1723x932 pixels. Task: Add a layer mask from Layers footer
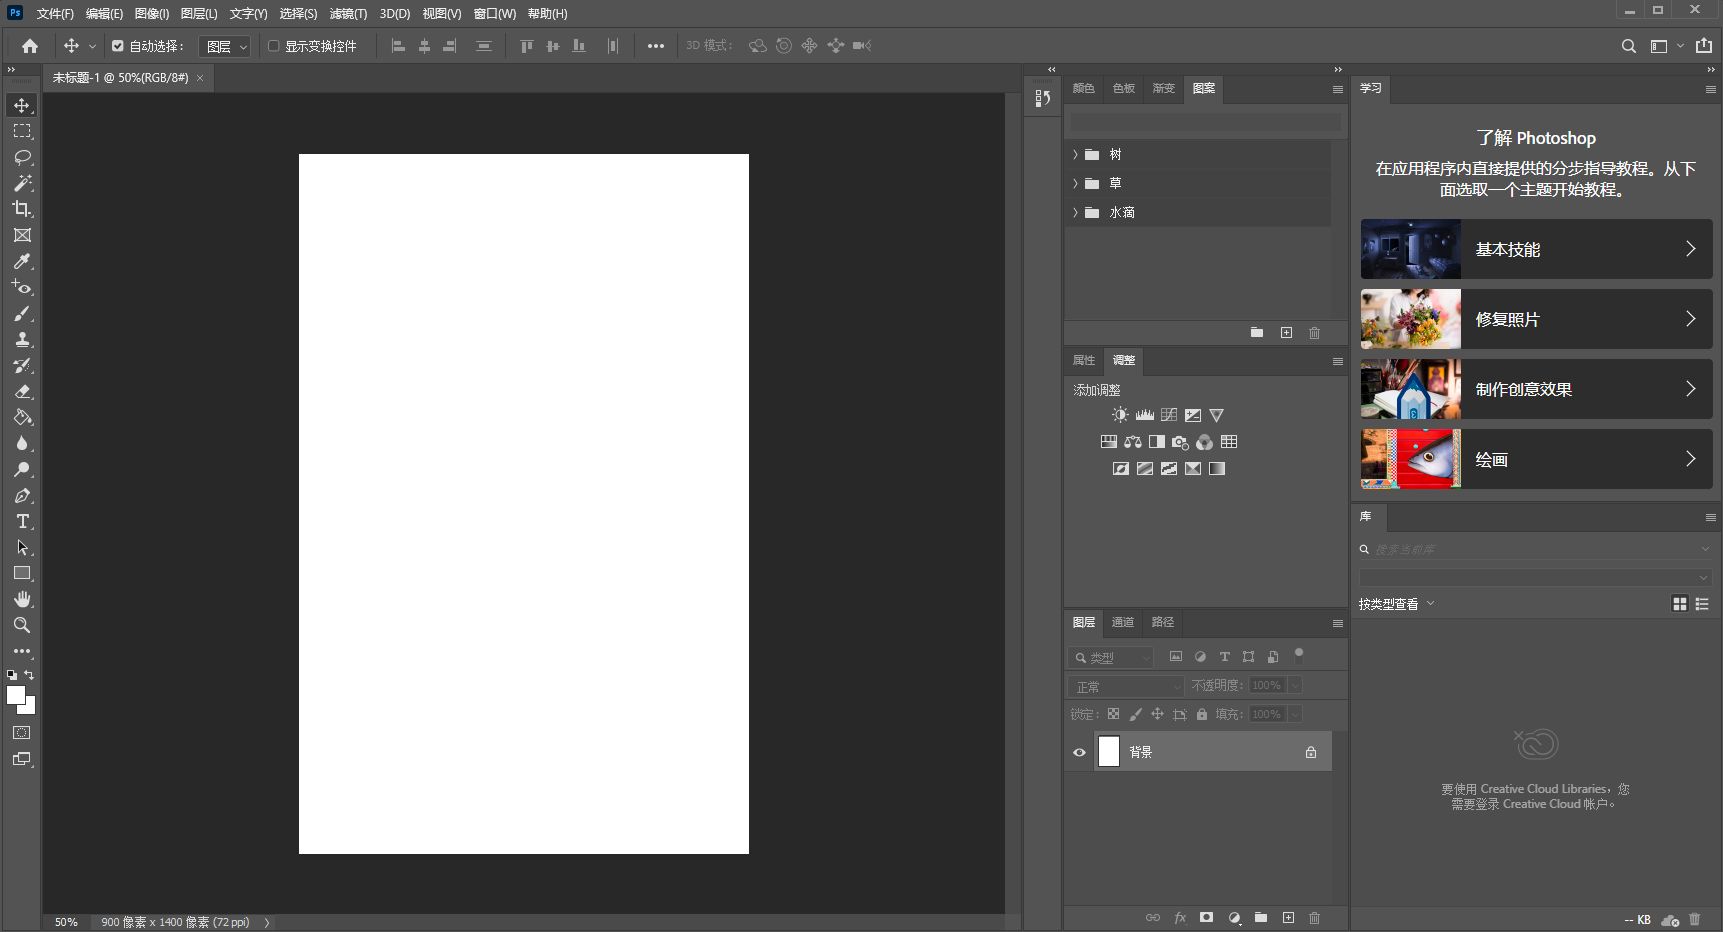1207,917
